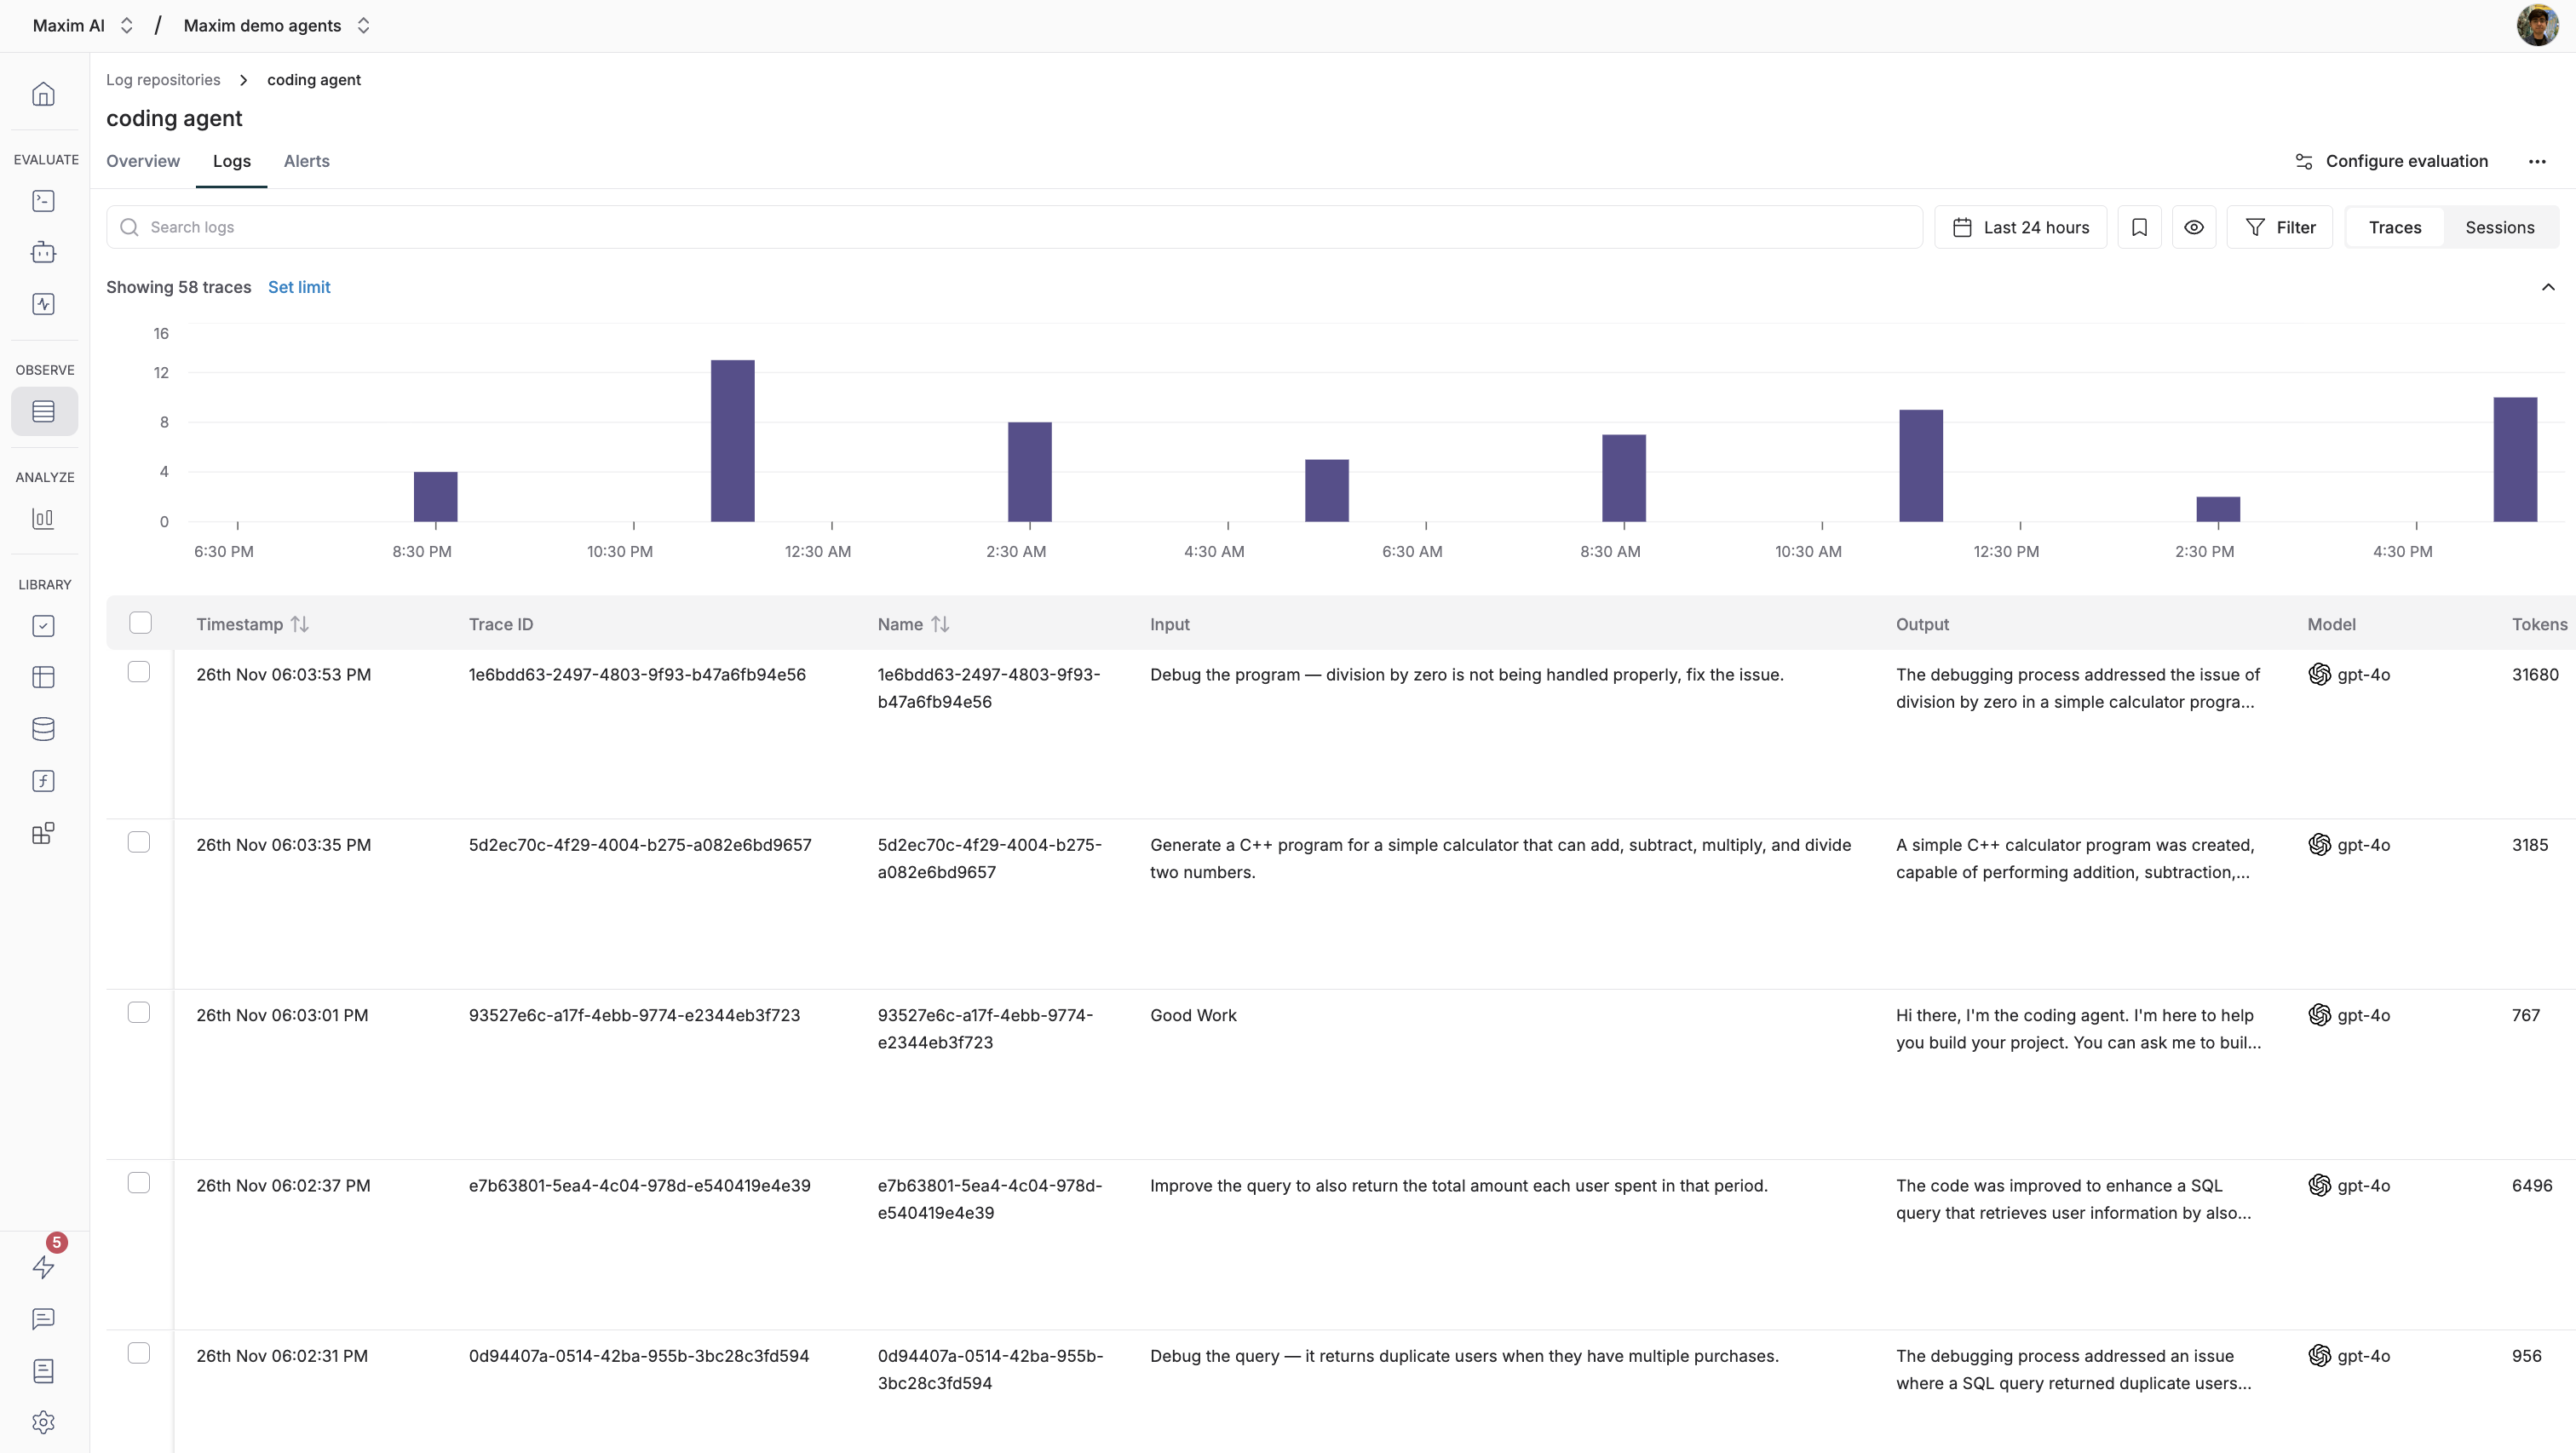Toggle the eye visibility icon next to the bookmark
The width and height of the screenshot is (2576, 1453).
point(2194,227)
